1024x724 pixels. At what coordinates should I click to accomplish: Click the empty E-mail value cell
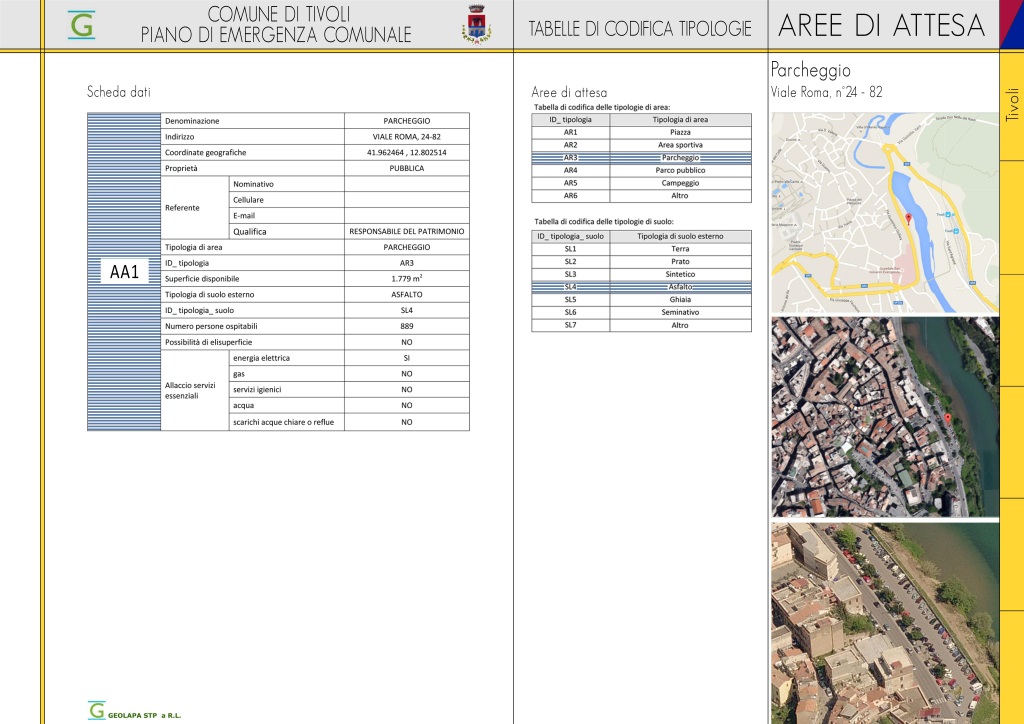(407, 215)
